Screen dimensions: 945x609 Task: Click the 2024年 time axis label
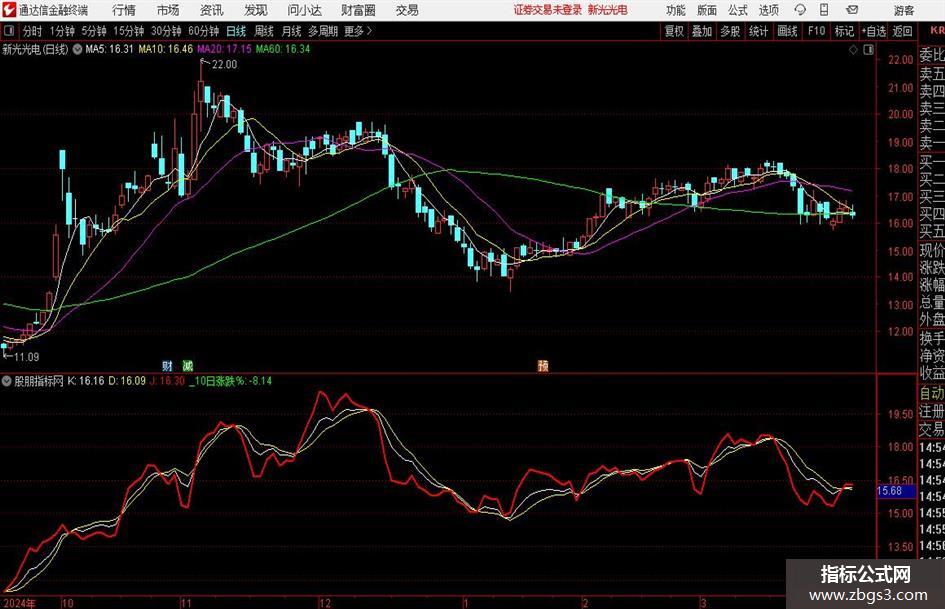point(19,603)
